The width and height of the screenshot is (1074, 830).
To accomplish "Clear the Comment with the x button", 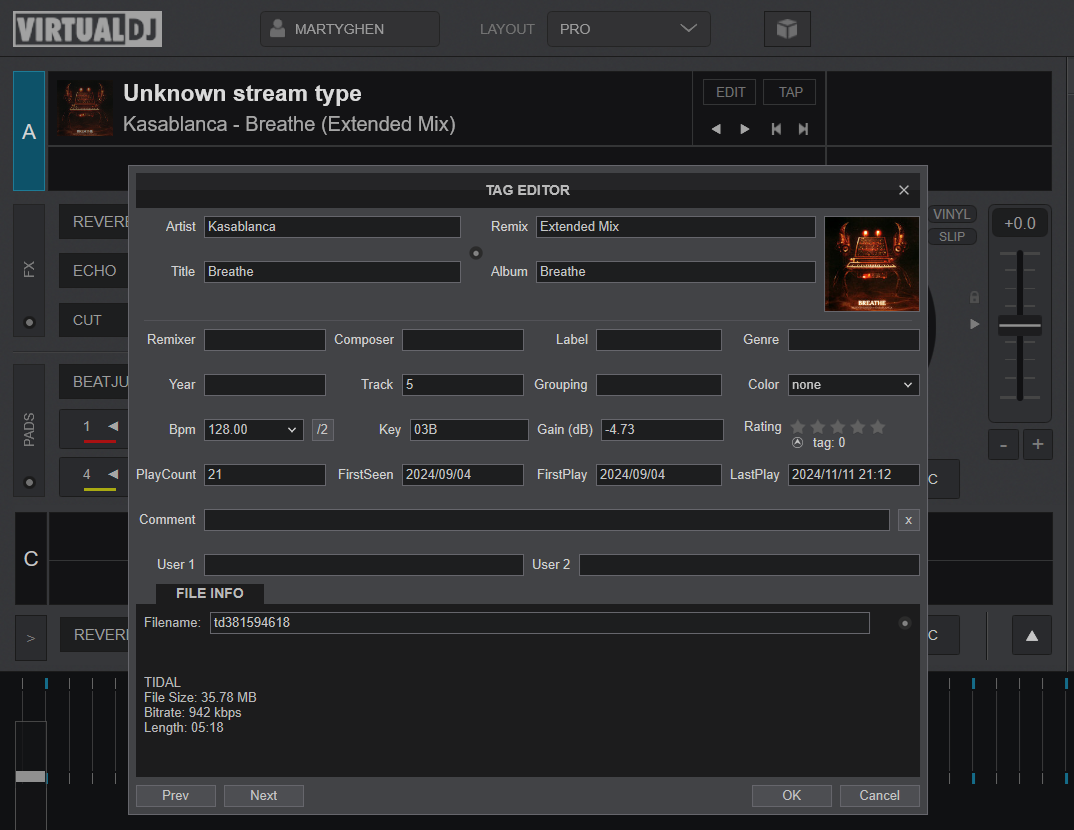I will pyautogui.click(x=908, y=520).
